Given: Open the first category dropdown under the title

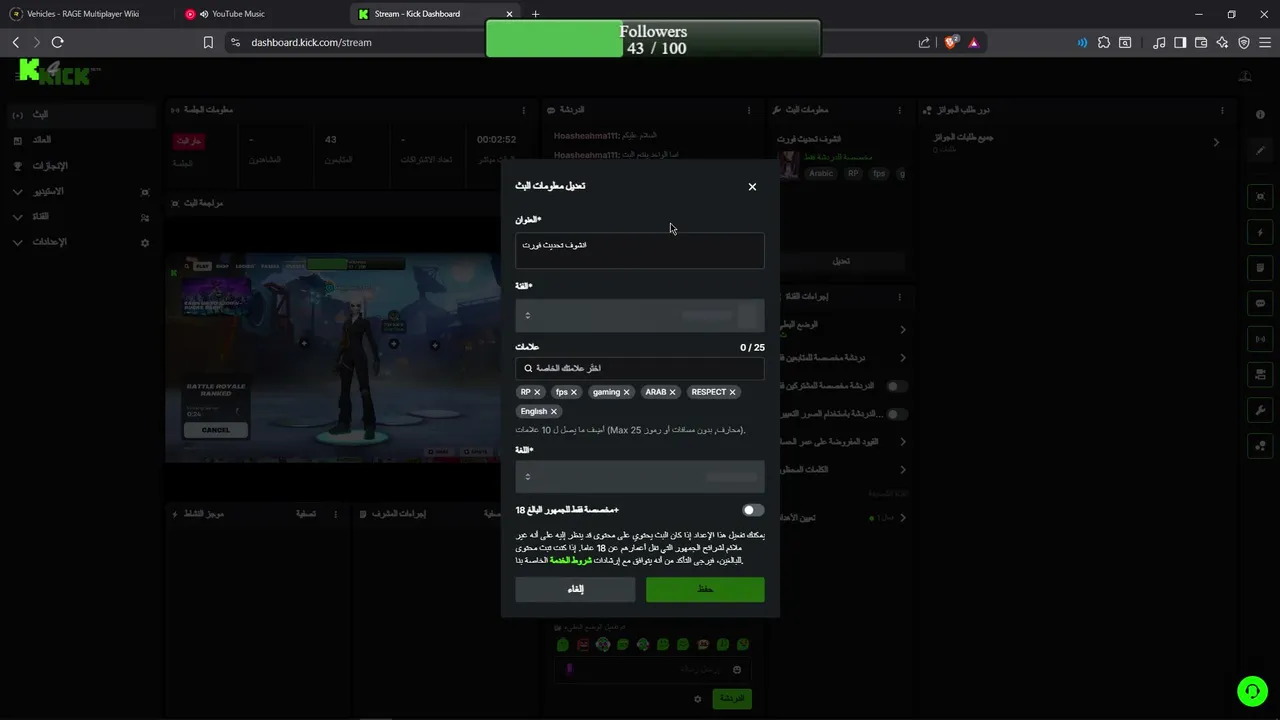Looking at the screenshot, I should coord(640,315).
